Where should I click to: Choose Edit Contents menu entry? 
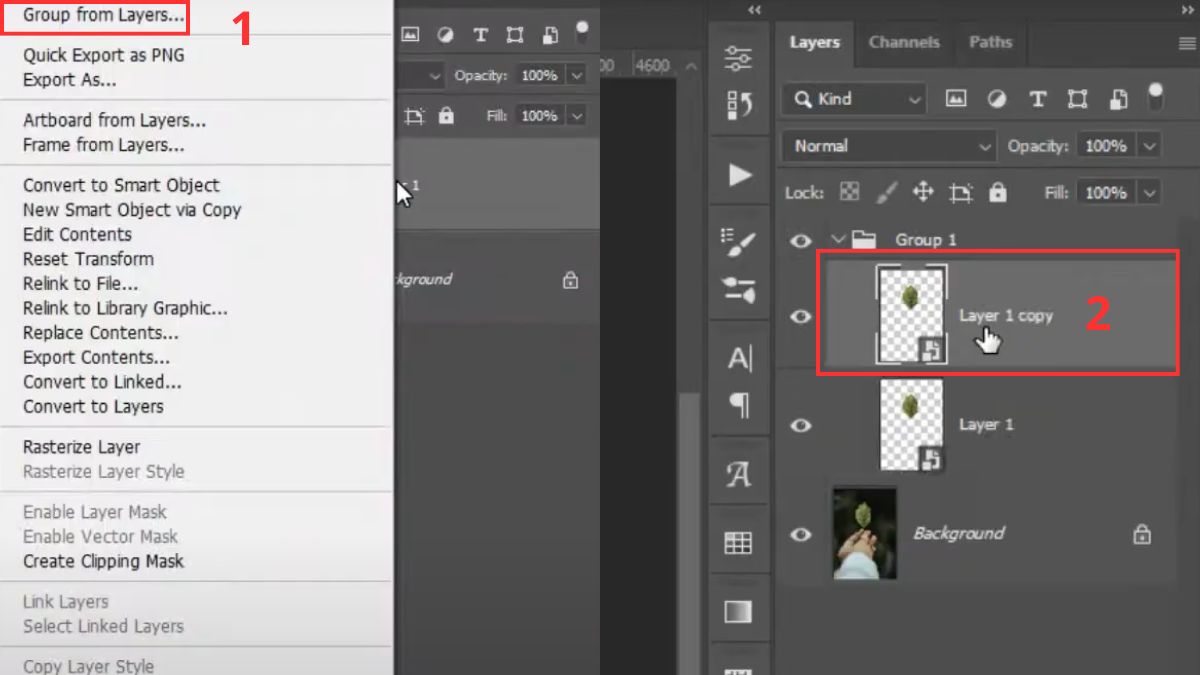tap(77, 234)
